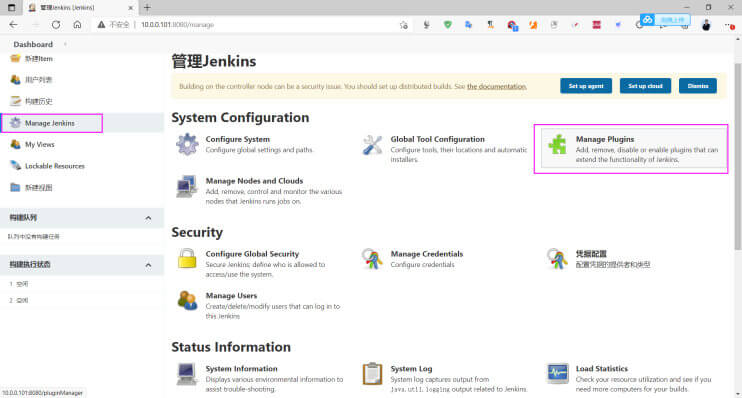
Task: Open the 凭据配置 link
Action: pyautogui.click(x=591, y=254)
